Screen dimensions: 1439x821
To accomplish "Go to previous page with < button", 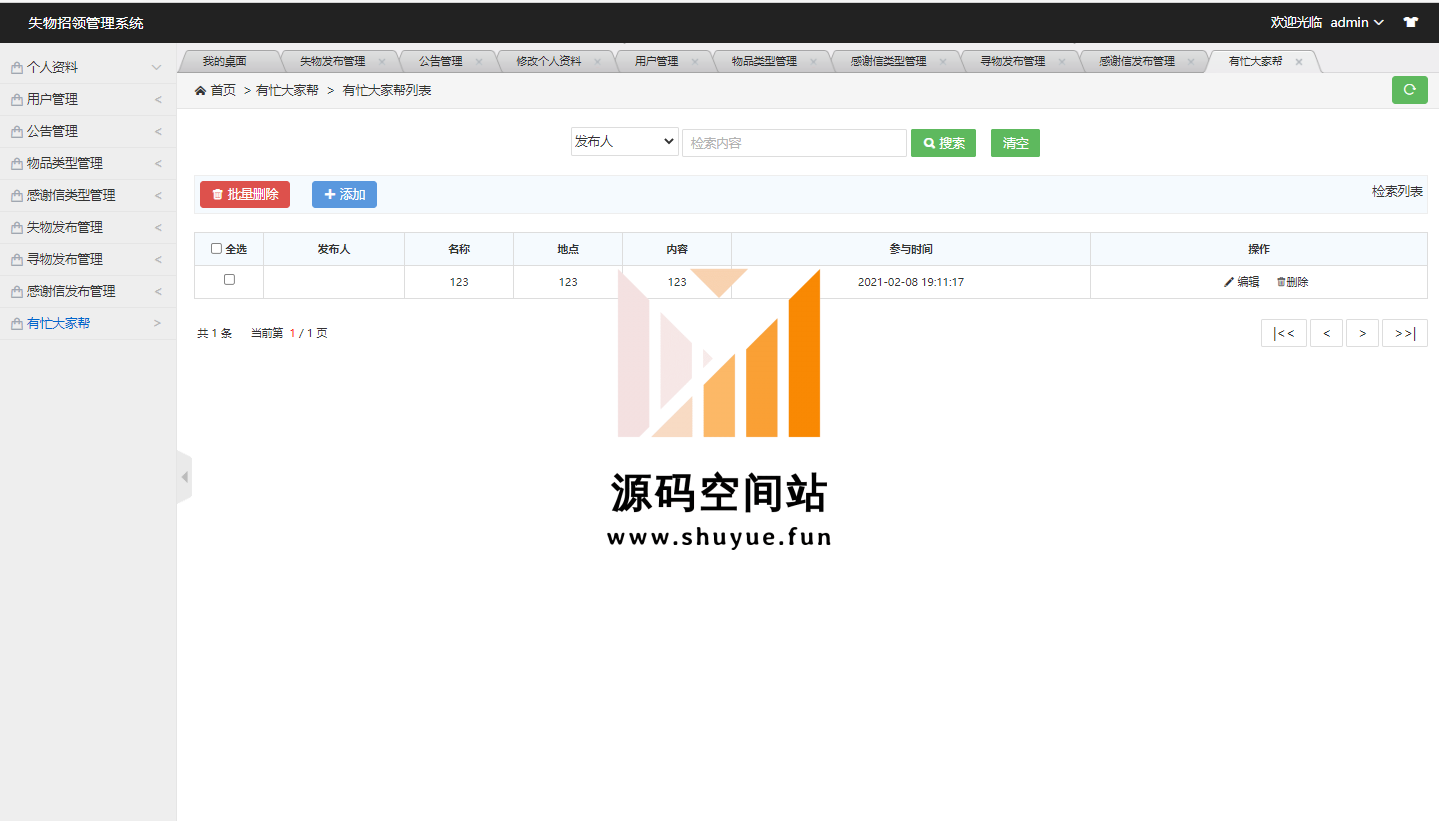I will click(1326, 333).
